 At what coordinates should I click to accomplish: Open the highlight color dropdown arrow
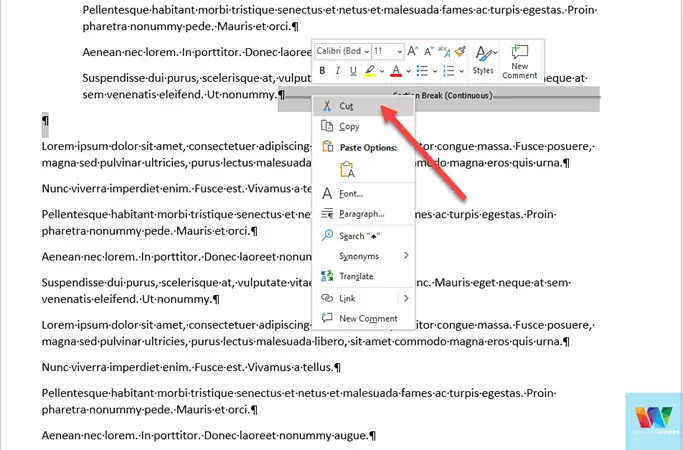[382, 71]
